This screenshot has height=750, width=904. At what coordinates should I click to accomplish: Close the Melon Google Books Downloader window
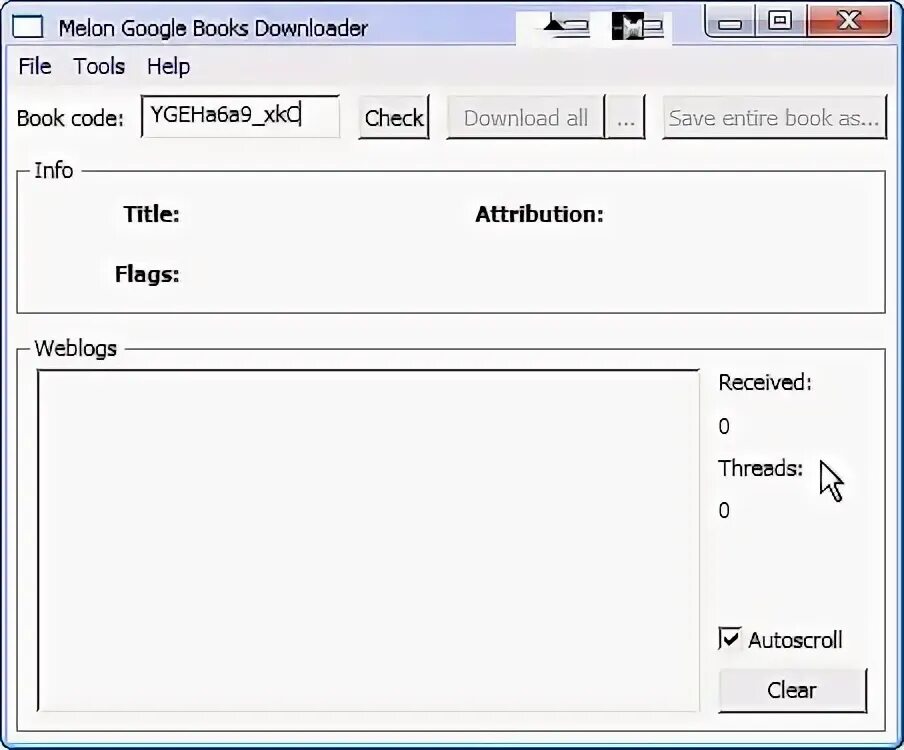pyautogui.click(x=849, y=22)
